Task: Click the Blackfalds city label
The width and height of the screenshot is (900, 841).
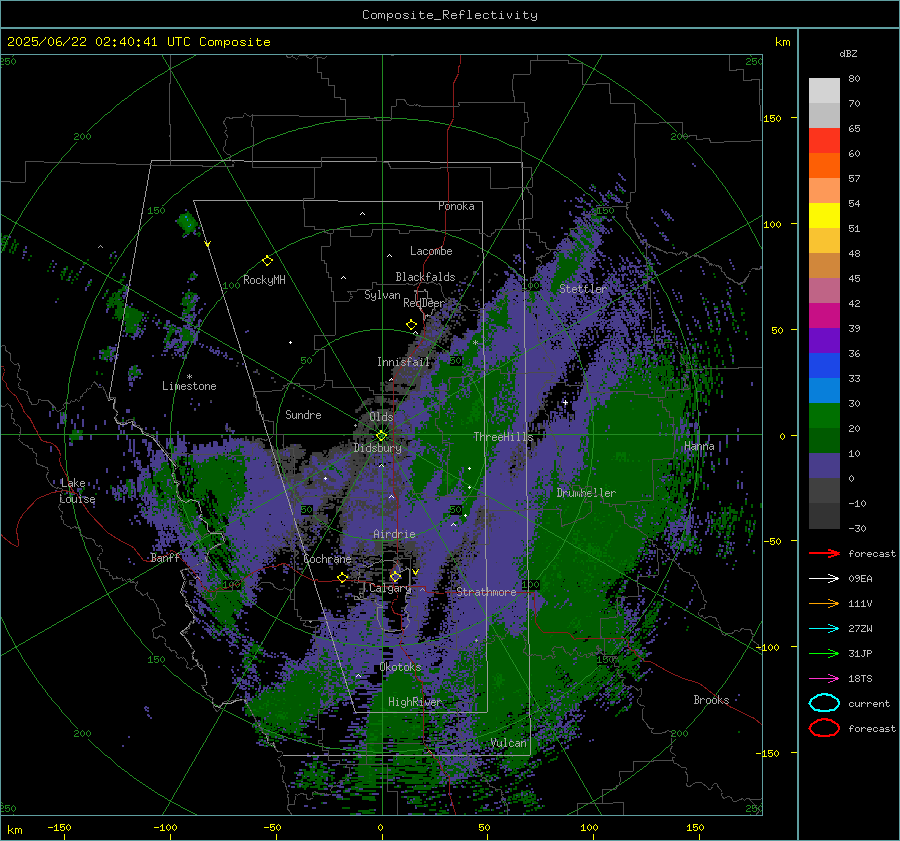Action: pyautogui.click(x=425, y=277)
